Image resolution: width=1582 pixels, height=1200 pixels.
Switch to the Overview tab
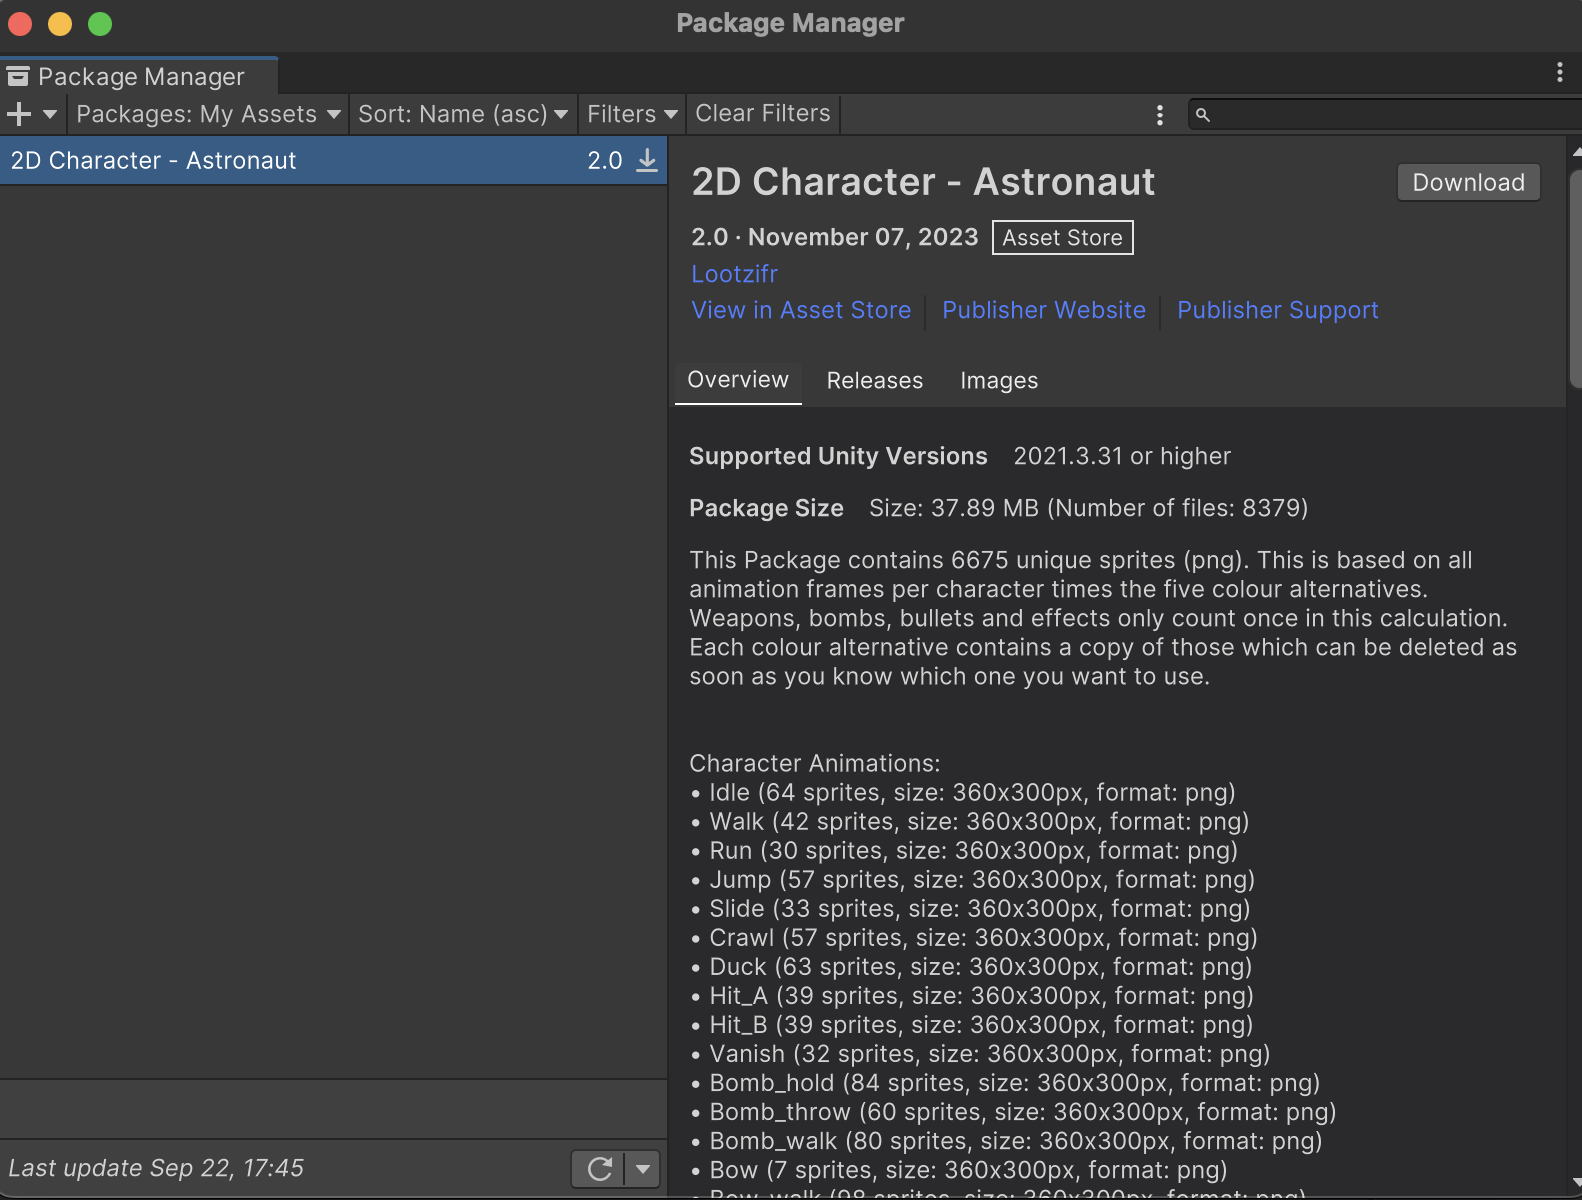pyautogui.click(x=738, y=381)
